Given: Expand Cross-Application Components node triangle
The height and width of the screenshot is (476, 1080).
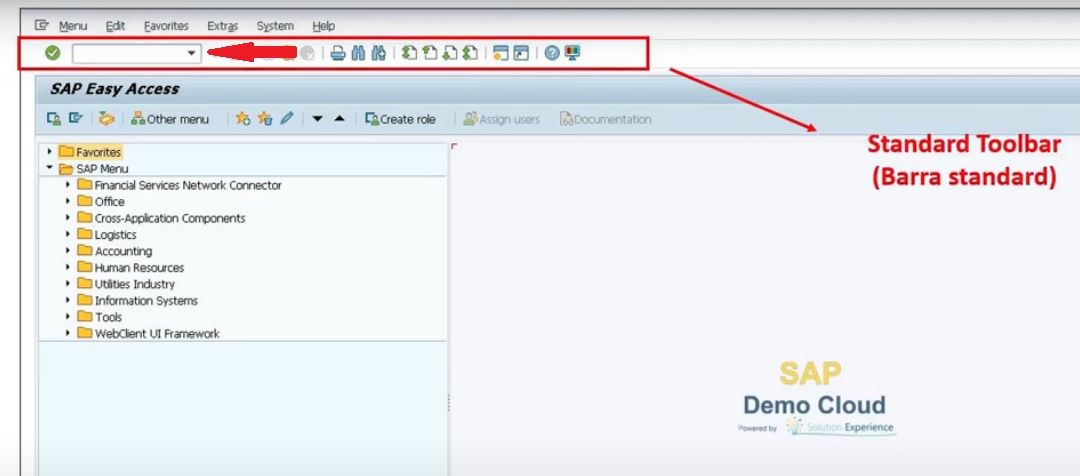Looking at the screenshot, I should point(68,218).
